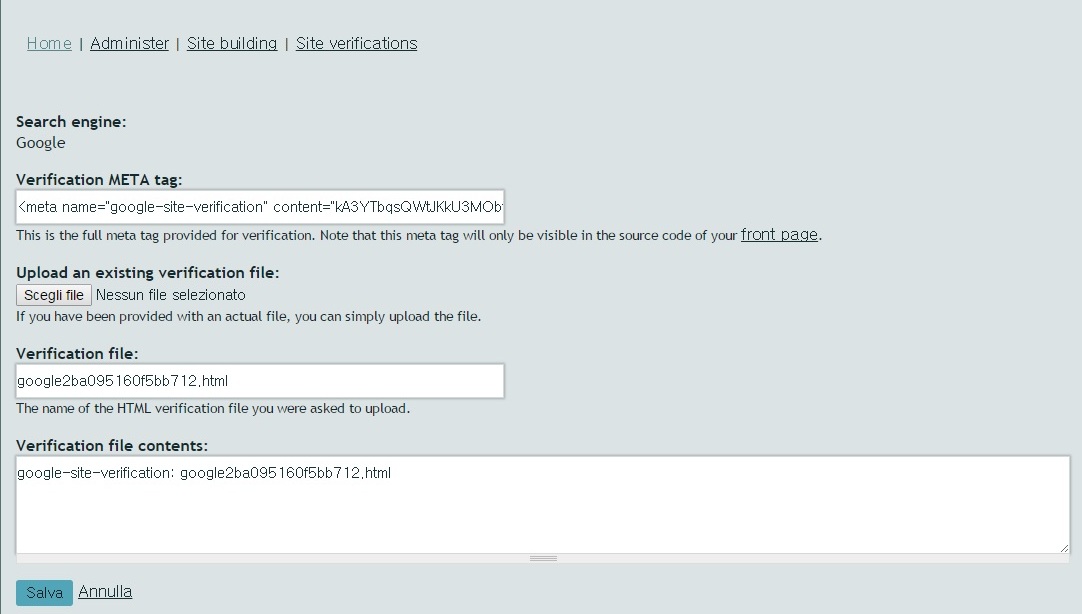Click the Nessun file selezionato text
Screen dimensions: 1082x614
tap(170, 295)
